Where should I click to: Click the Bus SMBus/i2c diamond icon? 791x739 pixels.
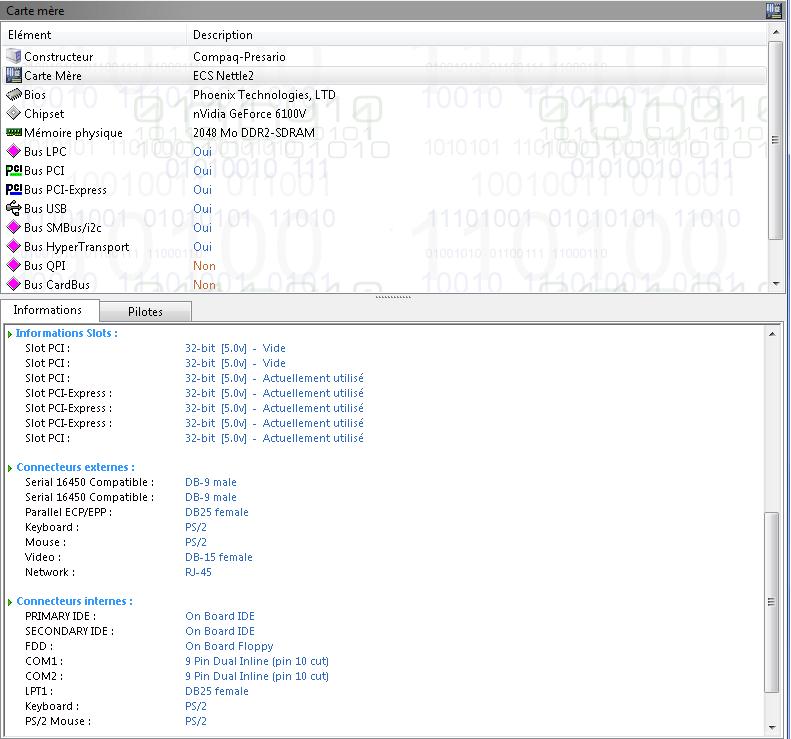(x=14, y=228)
